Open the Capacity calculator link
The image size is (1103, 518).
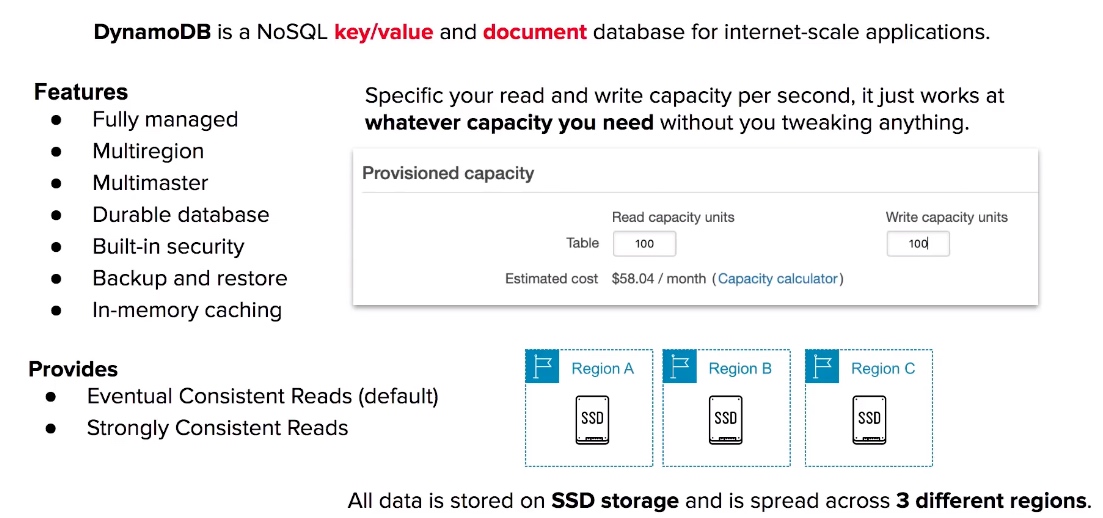(777, 279)
